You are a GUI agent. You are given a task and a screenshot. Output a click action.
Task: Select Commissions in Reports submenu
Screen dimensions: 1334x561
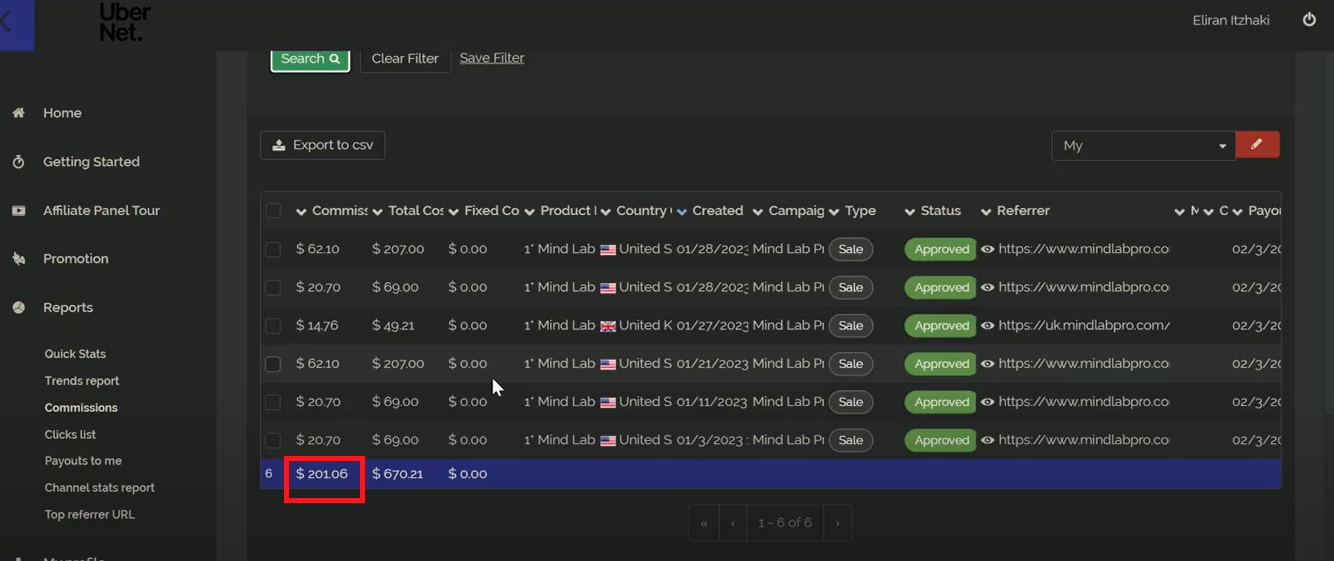pos(81,408)
